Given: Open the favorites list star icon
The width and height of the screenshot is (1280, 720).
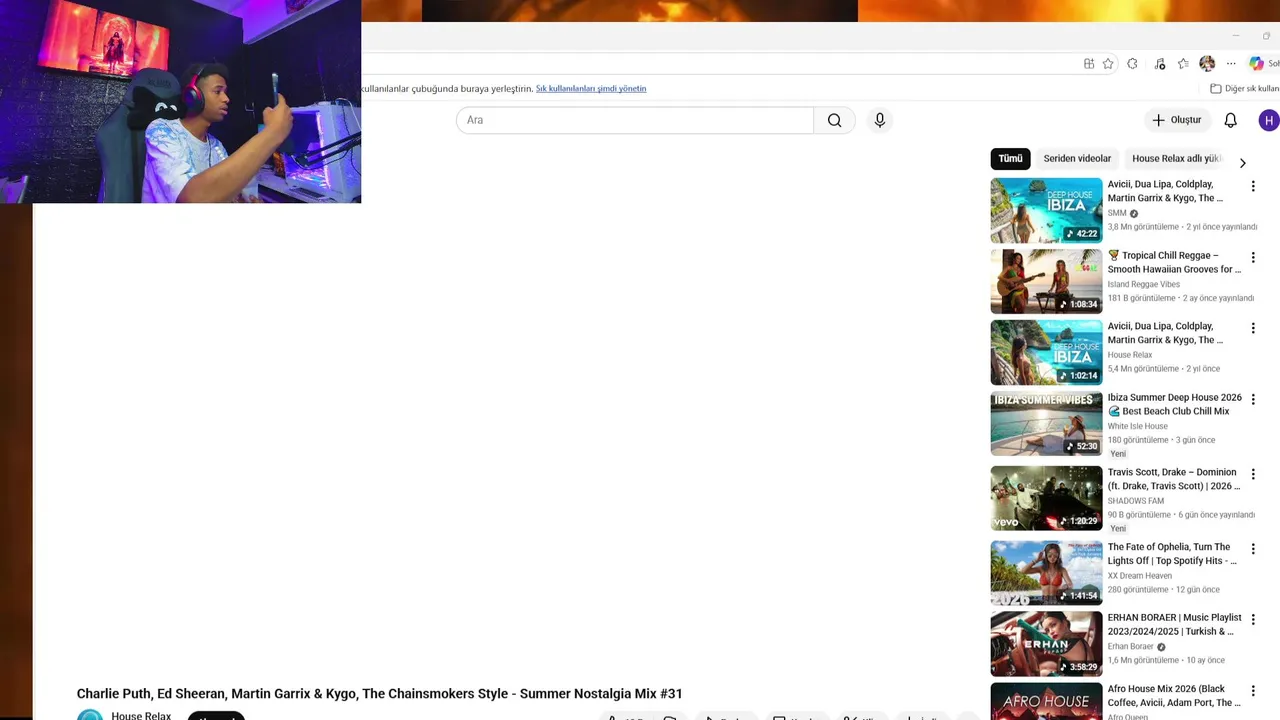Looking at the screenshot, I should [1183, 64].
